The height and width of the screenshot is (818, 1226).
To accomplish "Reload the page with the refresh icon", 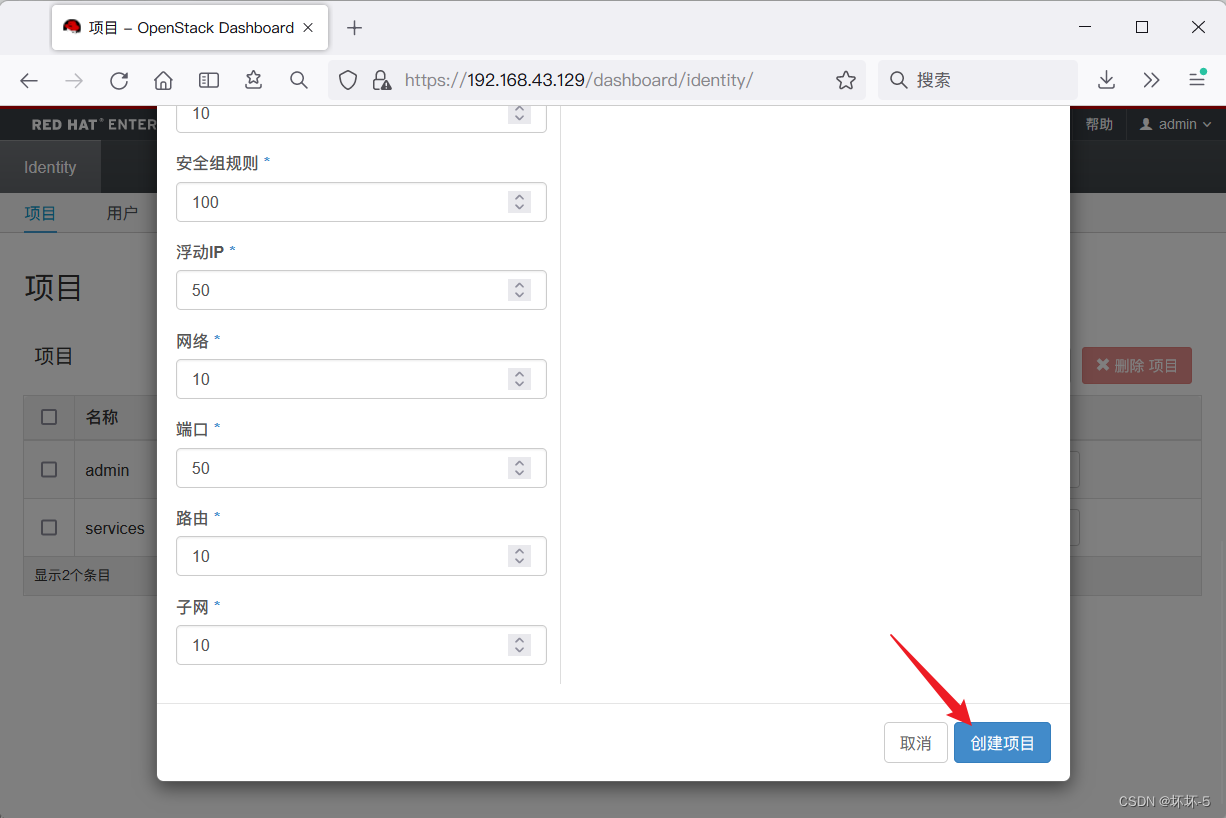I will (x=119, y=80).
